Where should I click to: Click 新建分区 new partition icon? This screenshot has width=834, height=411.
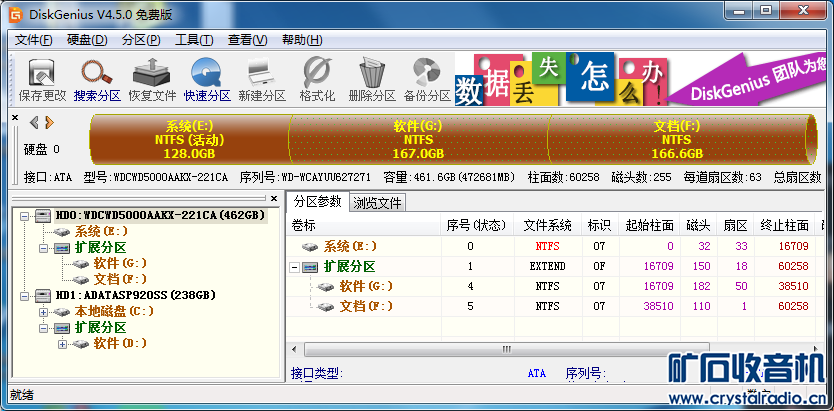click(261, 73)
